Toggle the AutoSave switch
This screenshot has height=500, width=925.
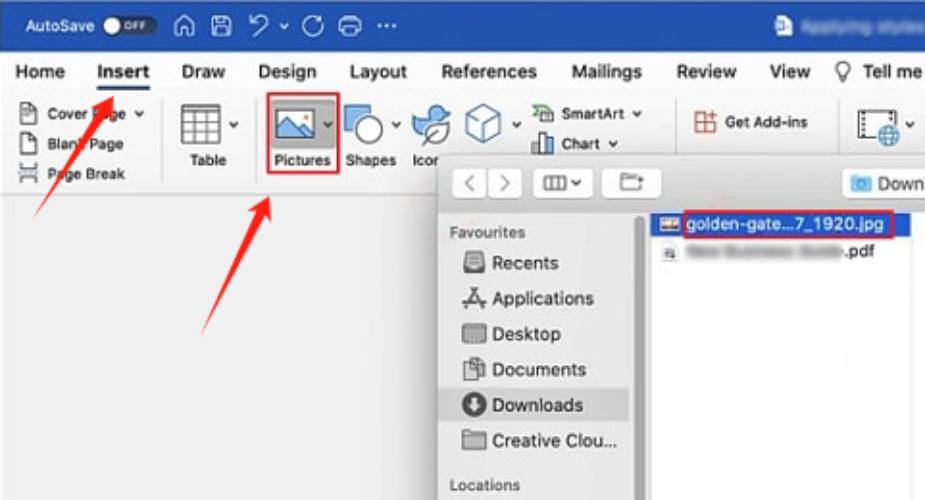(128, 26)
